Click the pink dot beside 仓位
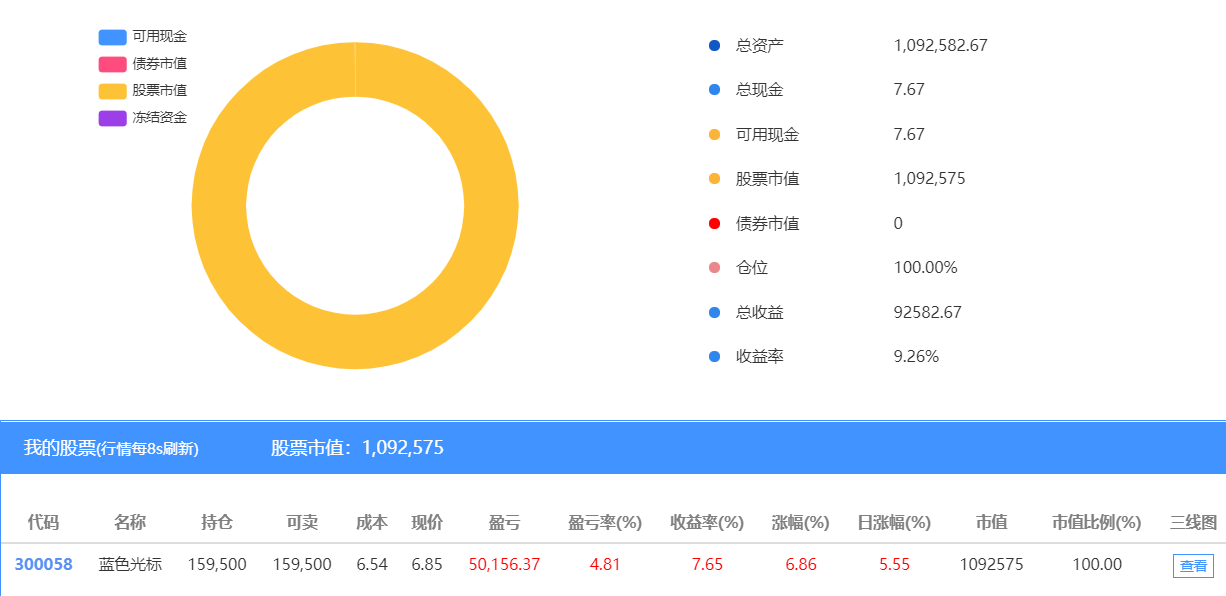Image resolution: width=1226 pixels, height=596 pixels. [x=714, y=268]
